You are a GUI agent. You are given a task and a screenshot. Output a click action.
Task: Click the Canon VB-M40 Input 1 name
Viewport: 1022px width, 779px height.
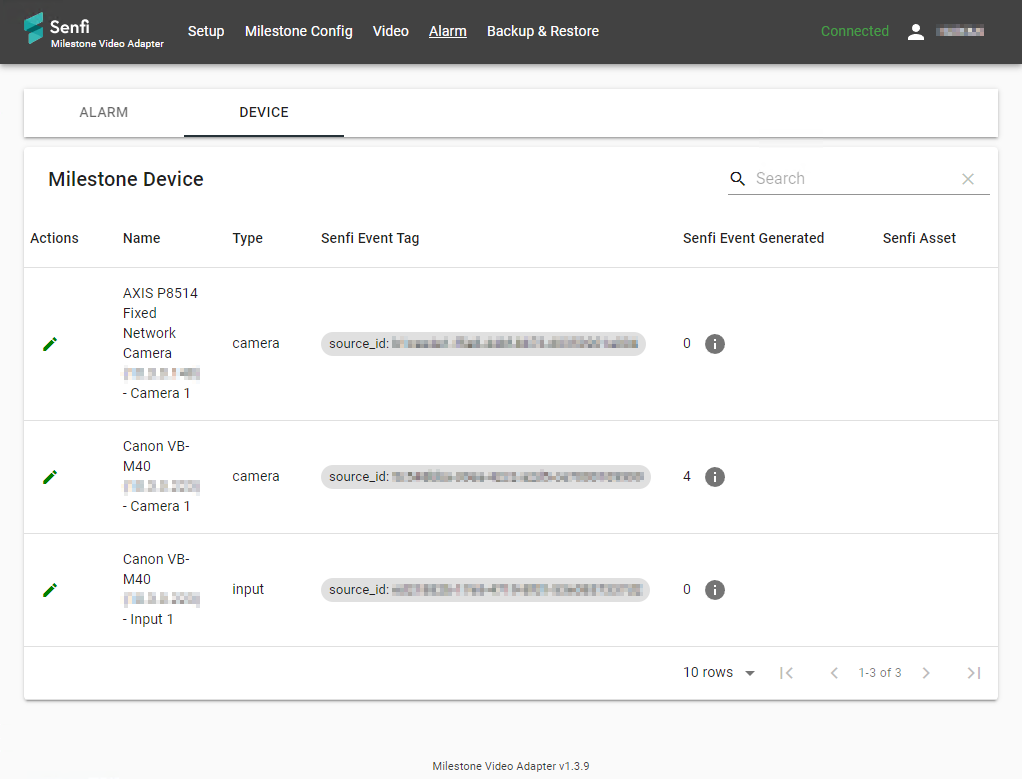click(x=161, y=589)
